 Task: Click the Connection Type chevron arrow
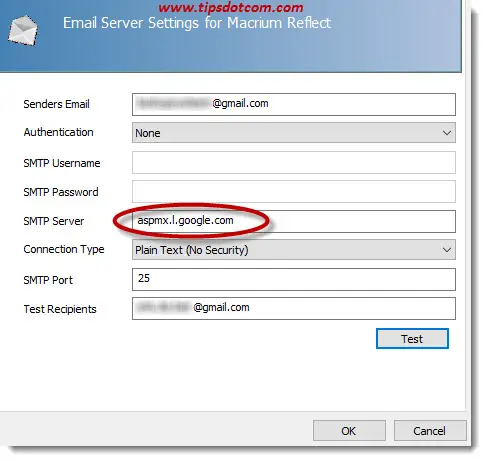tap(447, 250)
